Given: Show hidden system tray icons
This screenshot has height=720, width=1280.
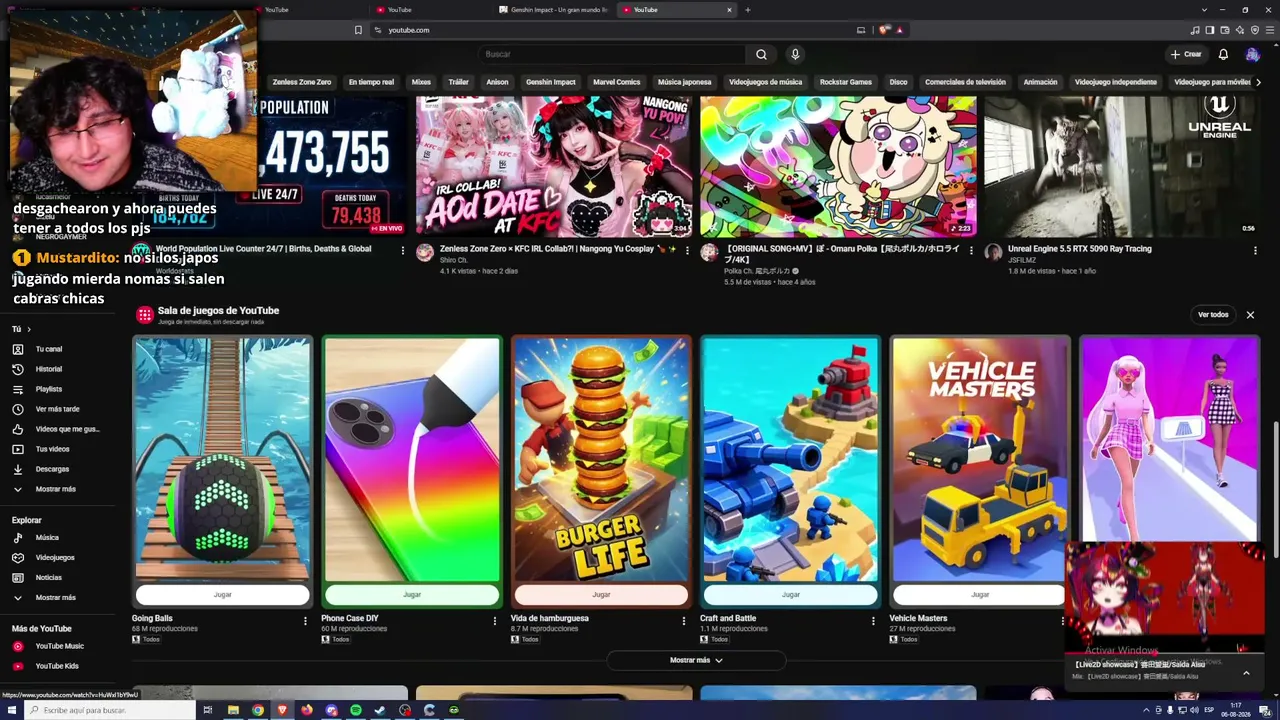Looking at the screenshot, I should [x=1147, y=710].
